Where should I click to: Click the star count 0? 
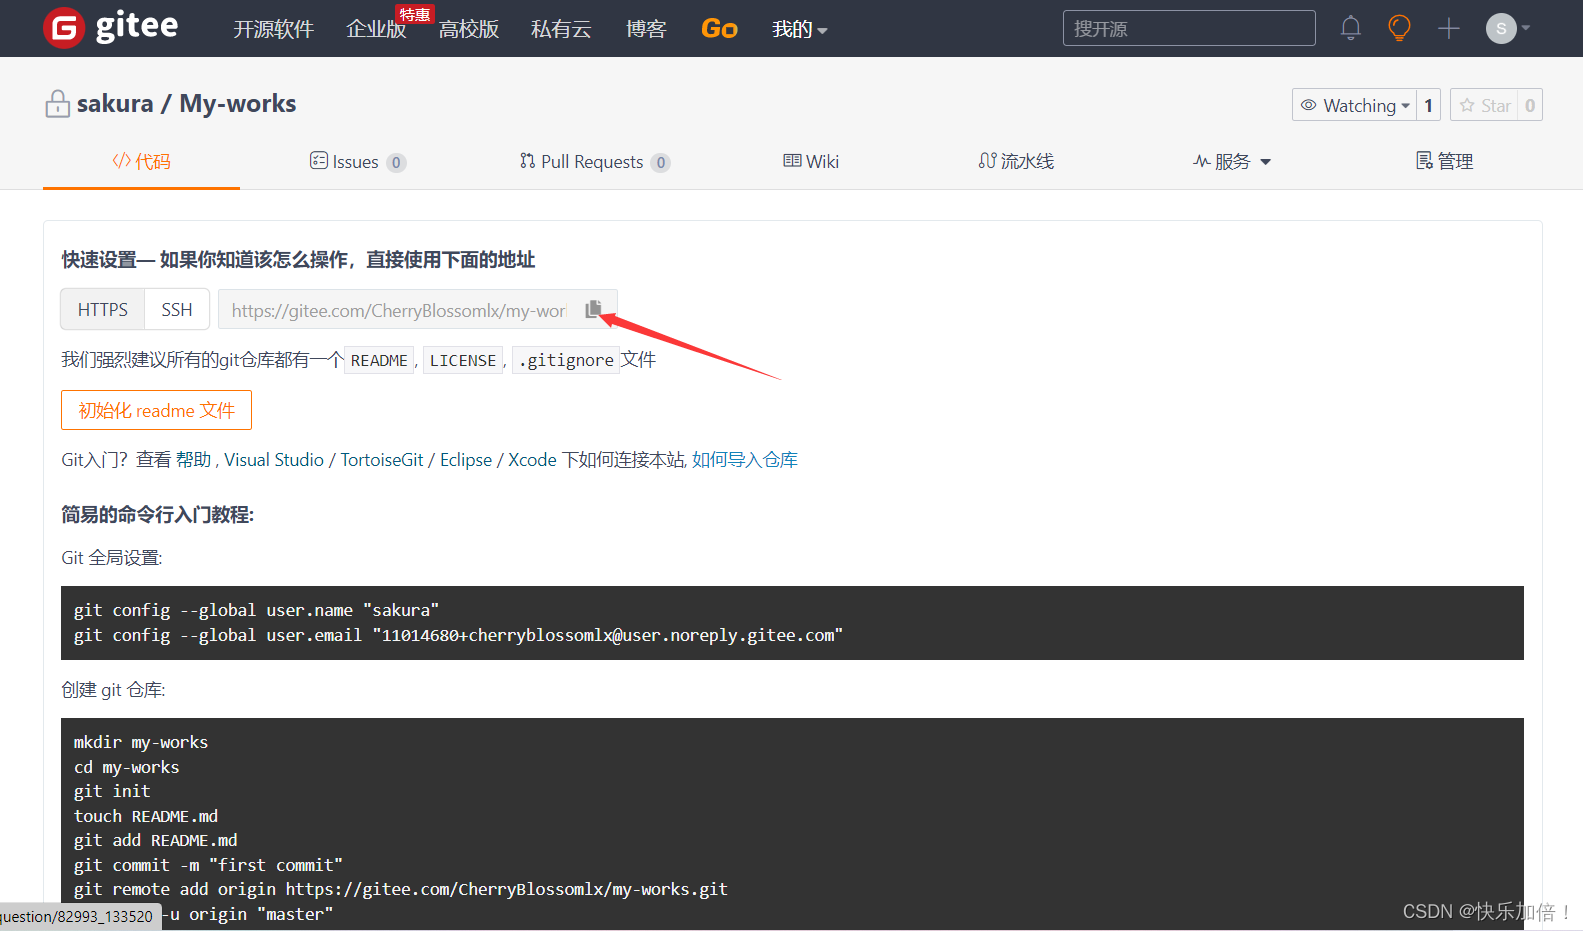[x=1530, y=105]
